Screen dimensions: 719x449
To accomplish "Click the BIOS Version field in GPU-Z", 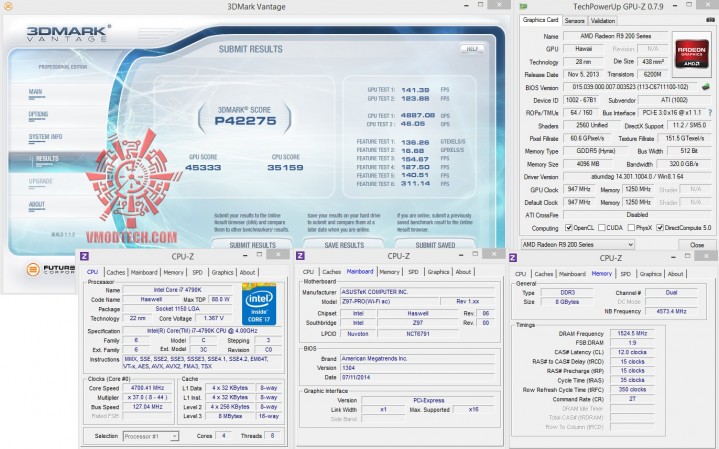I will 631,87.
